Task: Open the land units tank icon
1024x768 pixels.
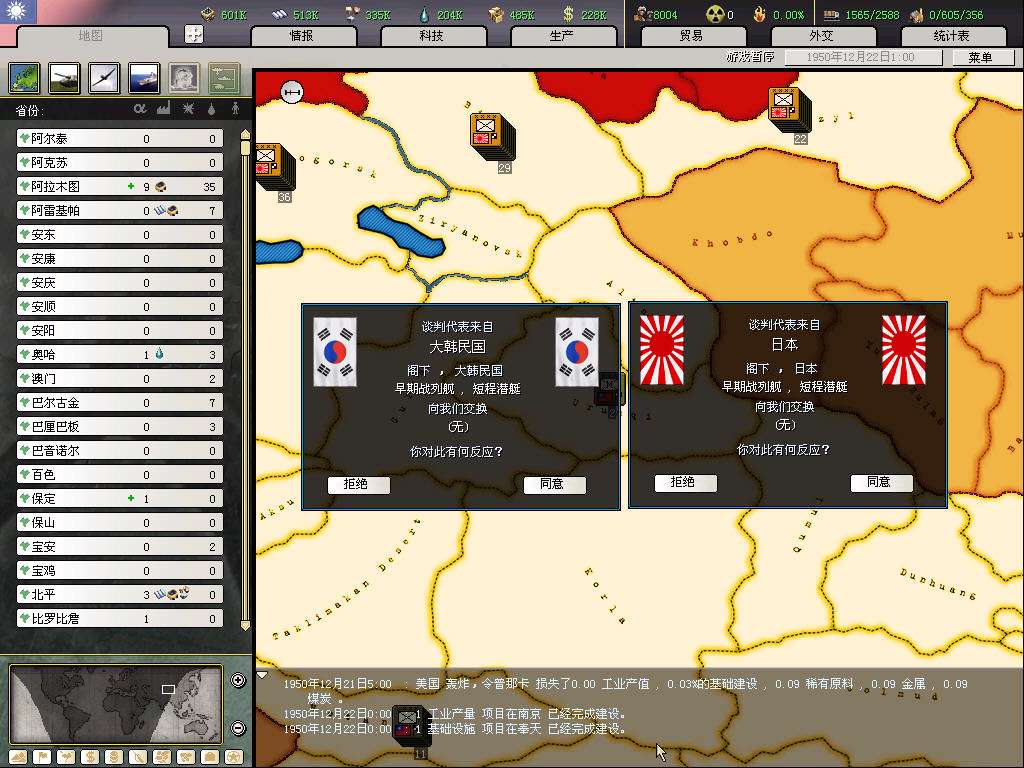Action: 65,78
